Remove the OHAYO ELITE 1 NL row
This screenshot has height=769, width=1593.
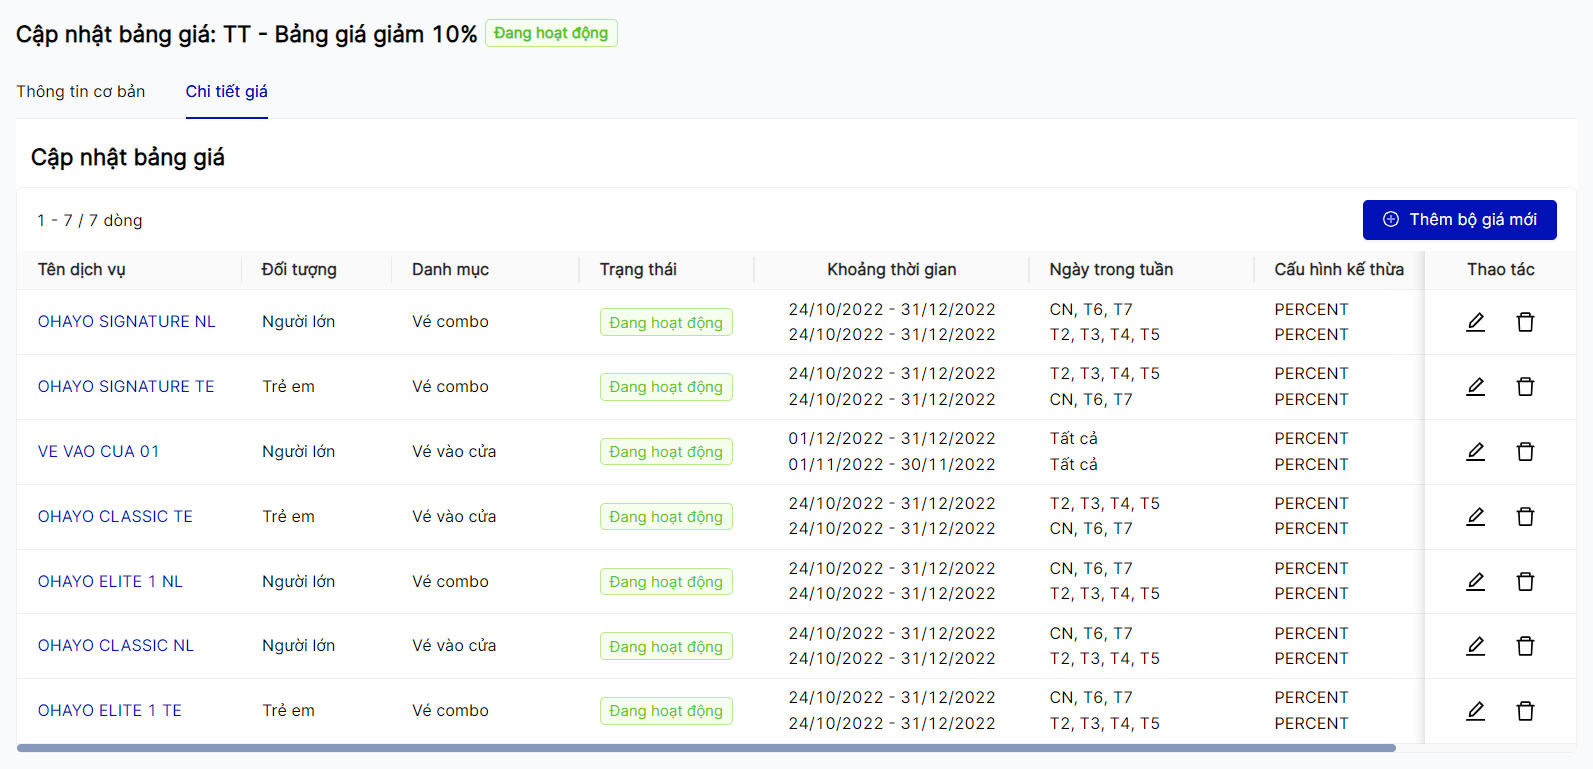pyautogui.click(x=1525, y=582)
